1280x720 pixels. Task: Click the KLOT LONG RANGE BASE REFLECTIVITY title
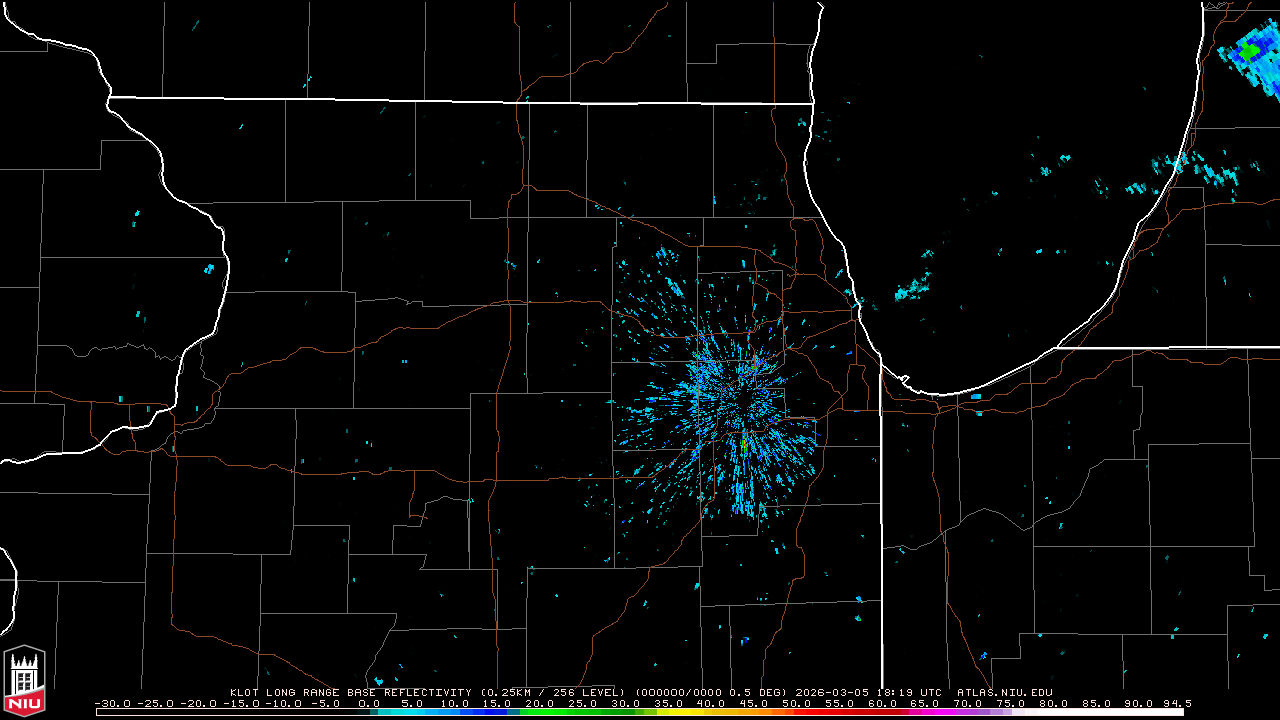tap(350, 692)
